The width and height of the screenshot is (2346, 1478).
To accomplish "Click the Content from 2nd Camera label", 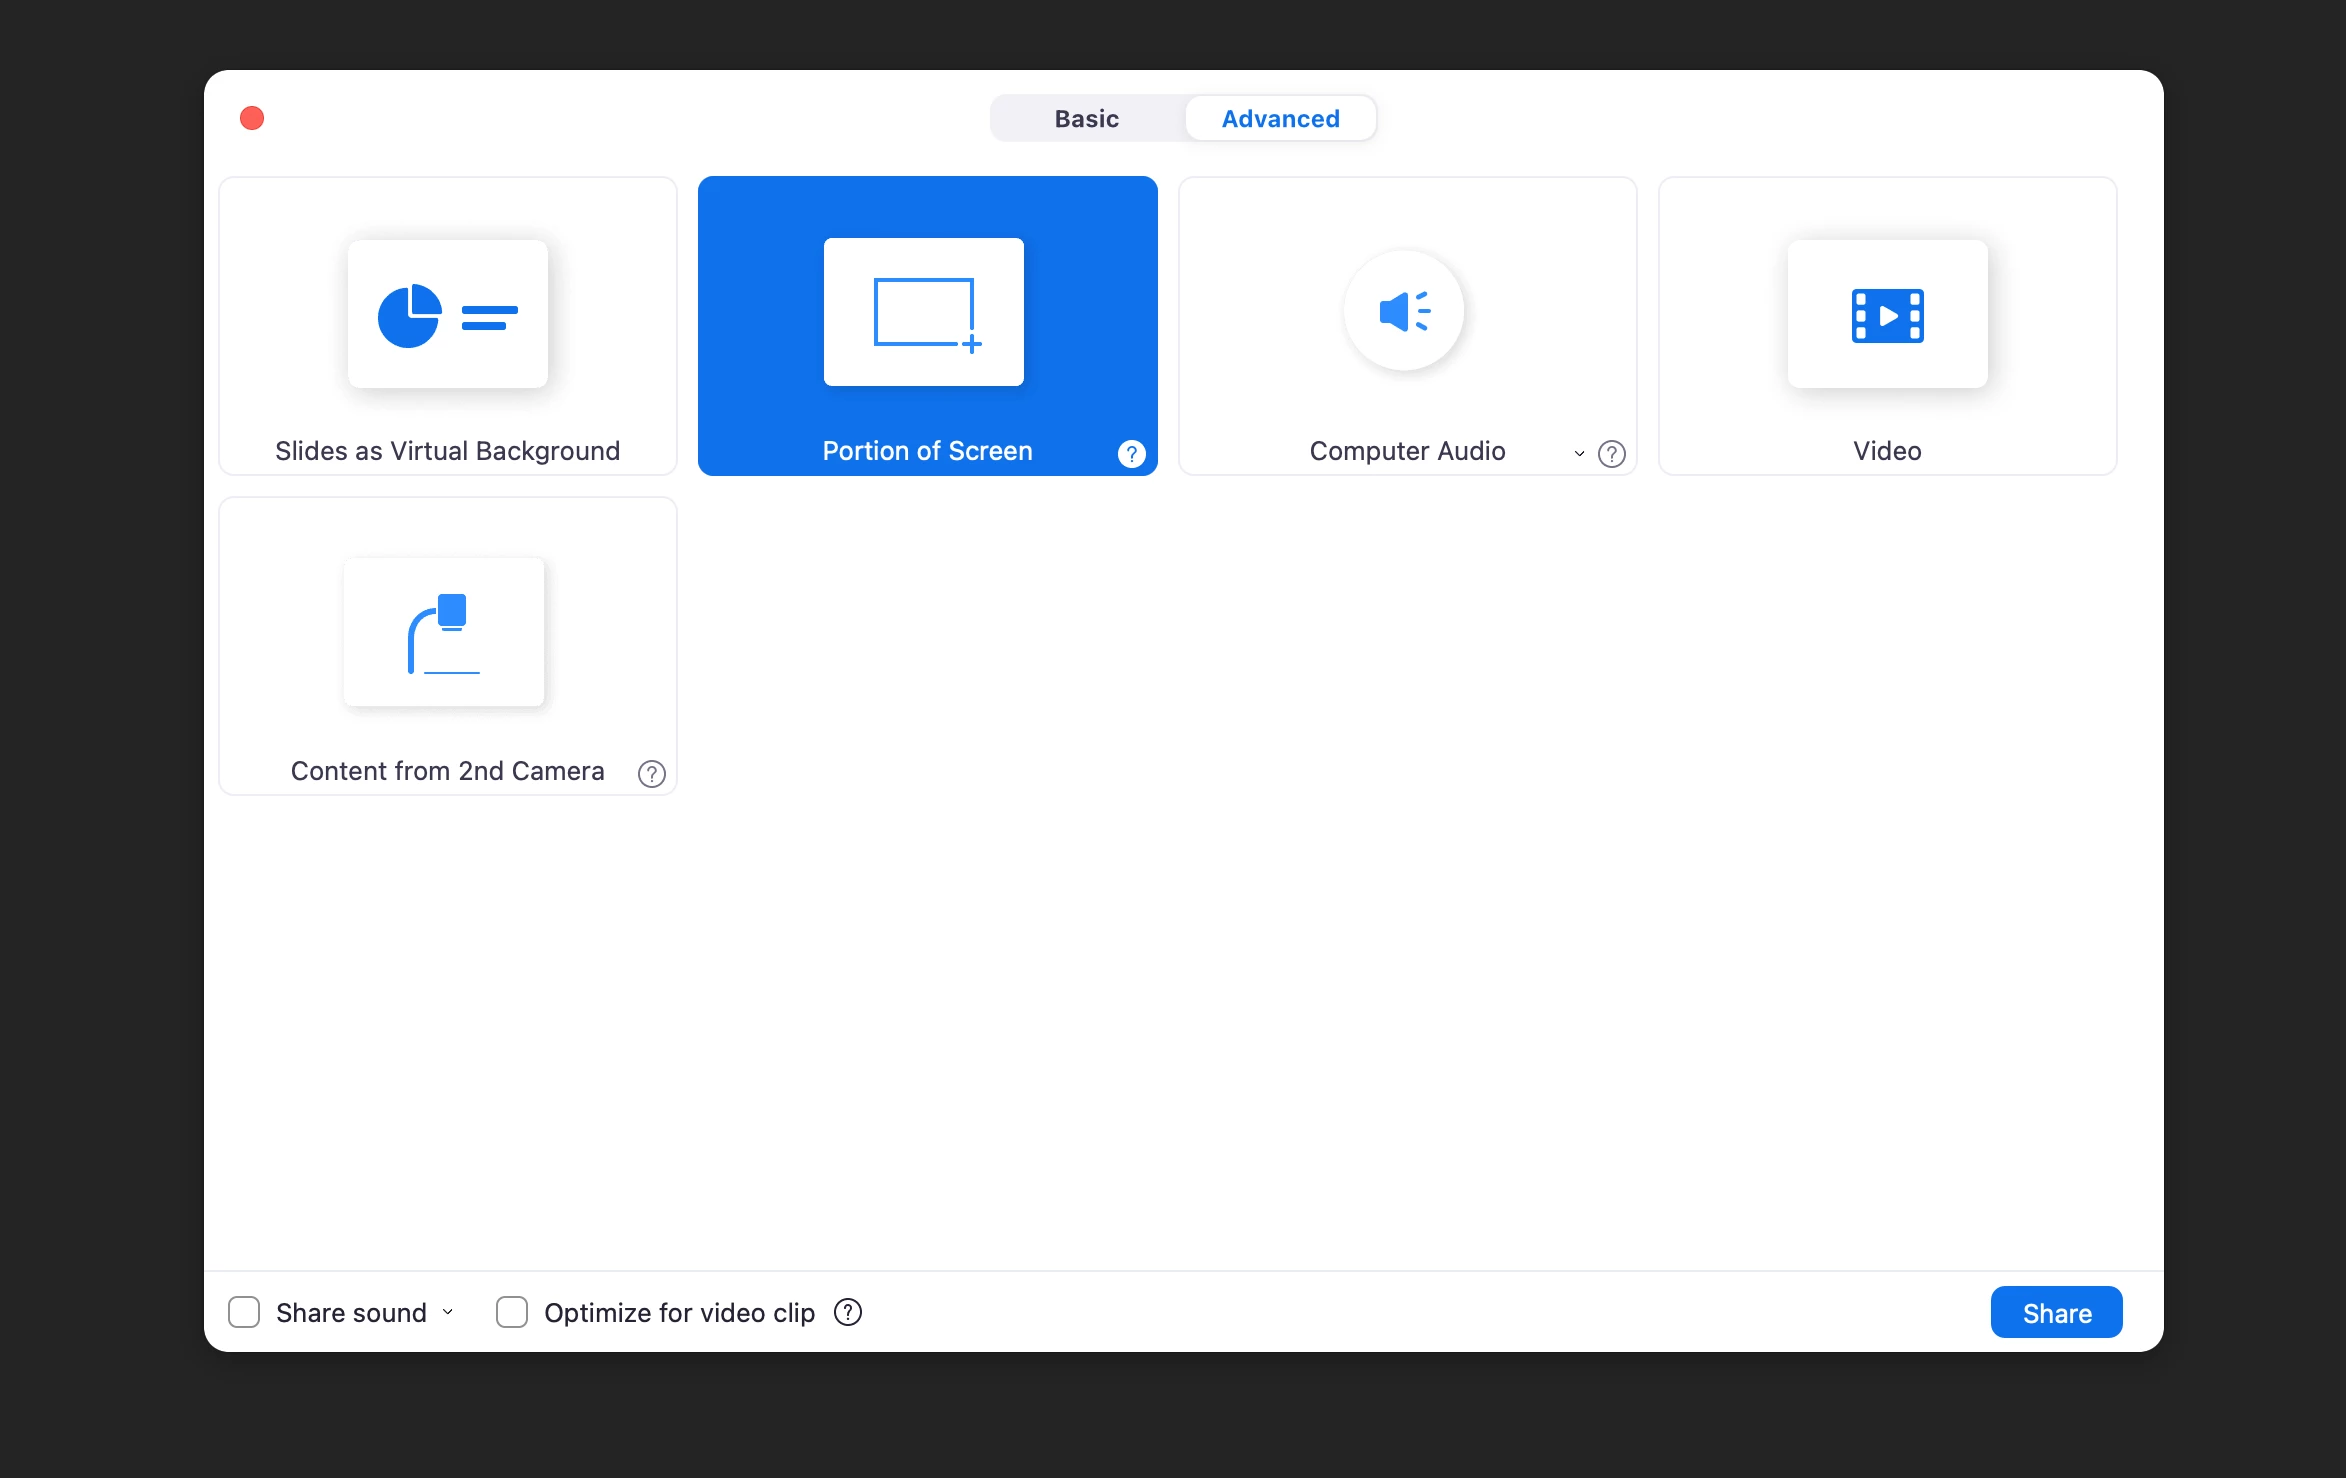I will (447, 771).
